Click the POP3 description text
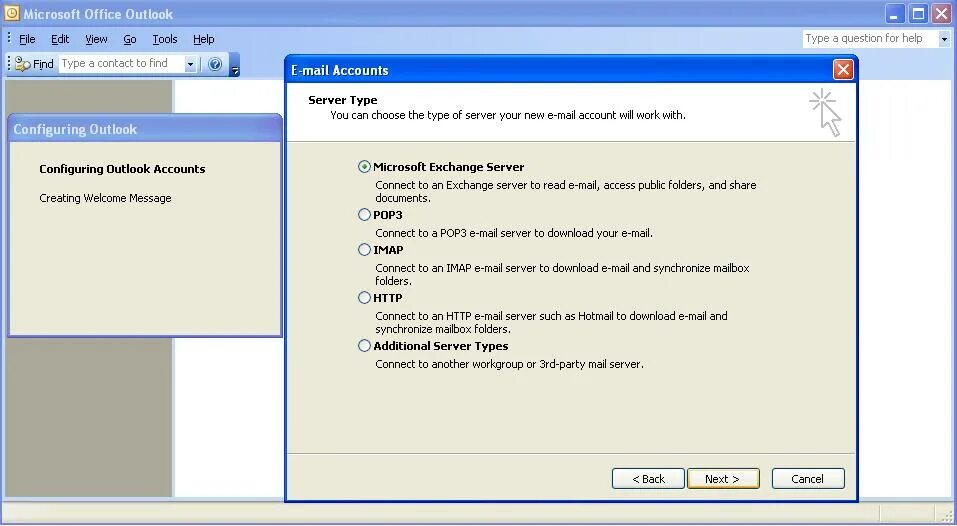957x526 pixels. (x=514, y=233)
